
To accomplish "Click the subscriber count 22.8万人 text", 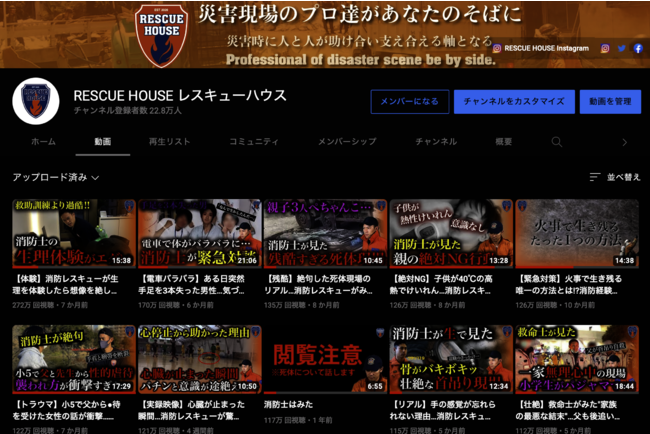I will coord(128,111).
